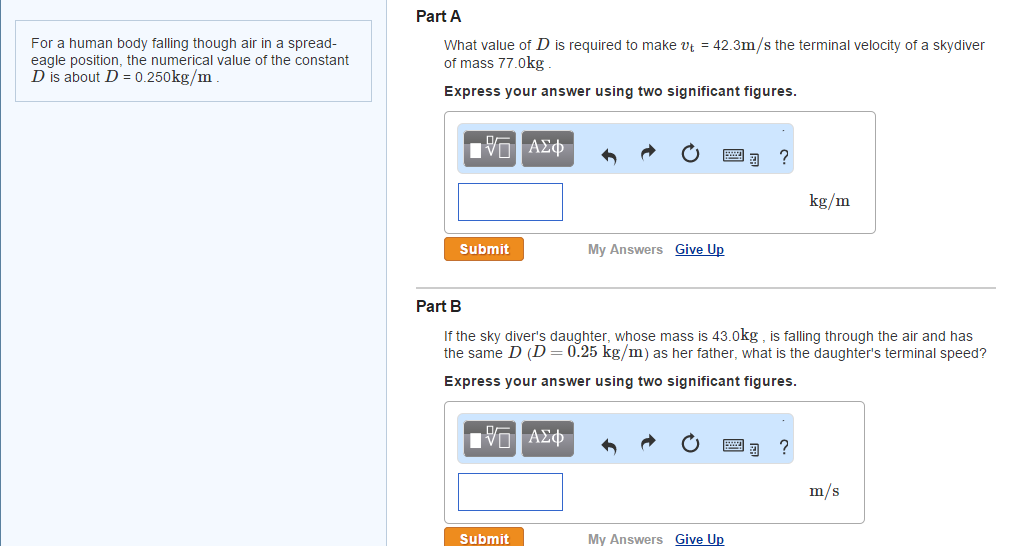Submit the Part B answer
The image size is (1013, 546).
(x=484, y=538)
